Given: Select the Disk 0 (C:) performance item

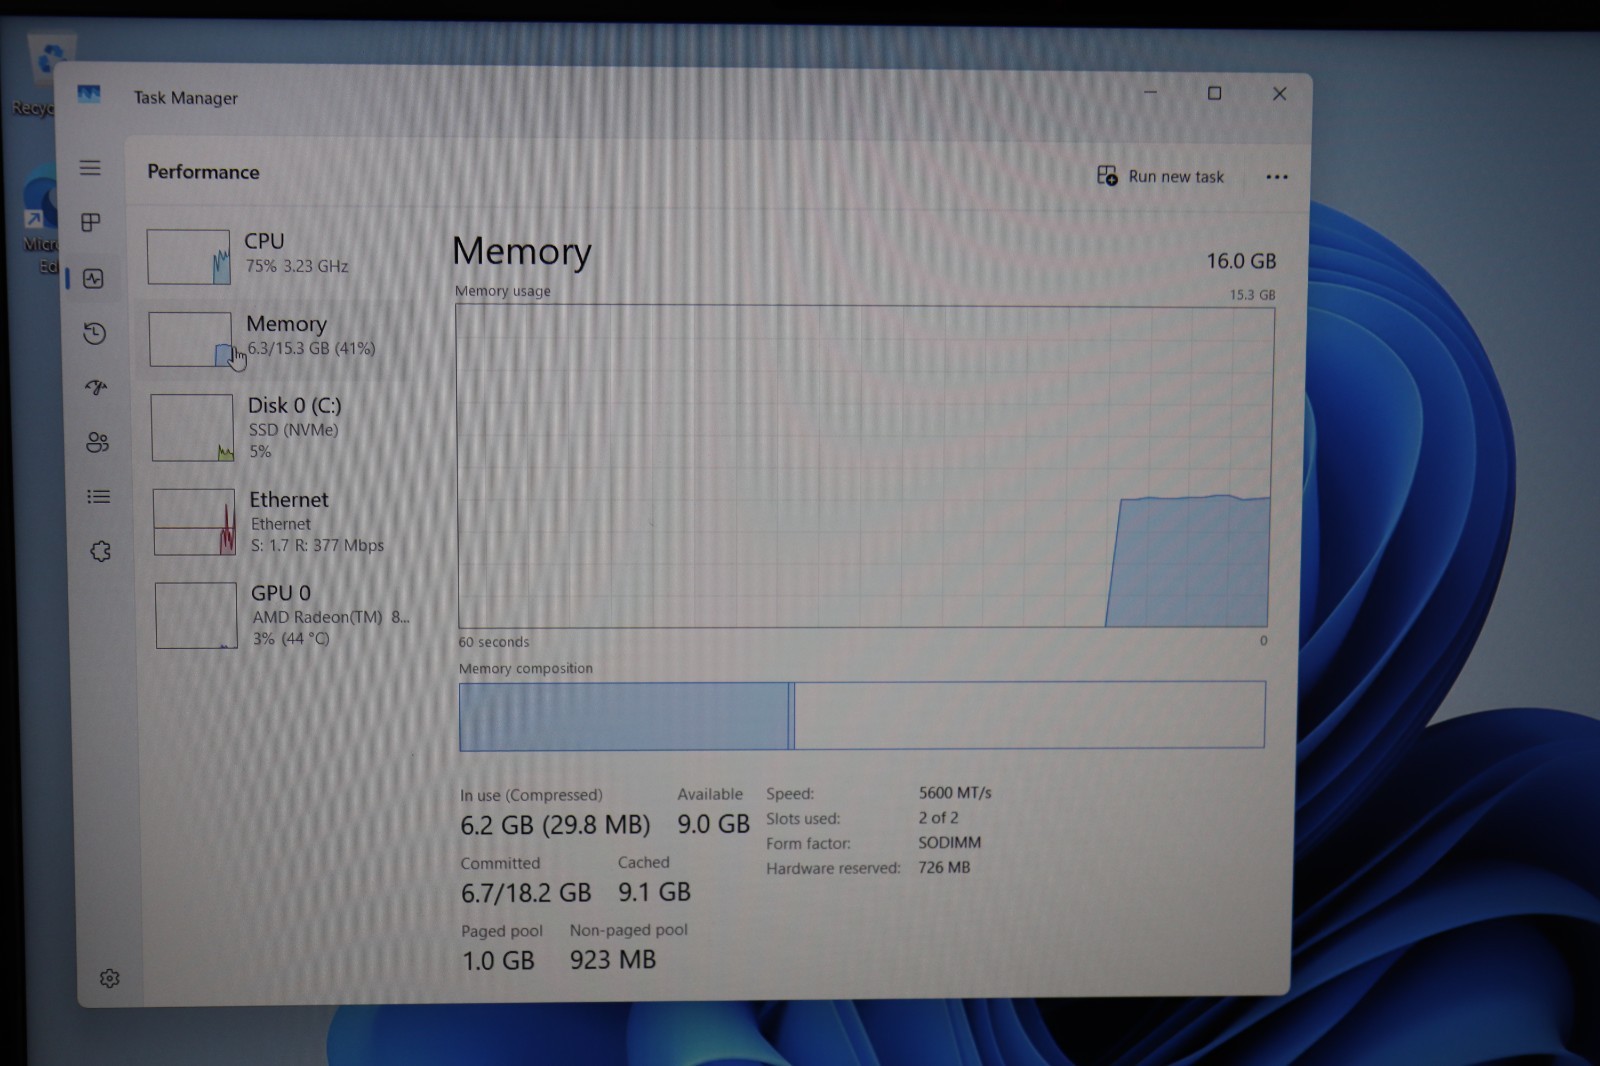Looking at the screenshot, I should coord(279,427).
